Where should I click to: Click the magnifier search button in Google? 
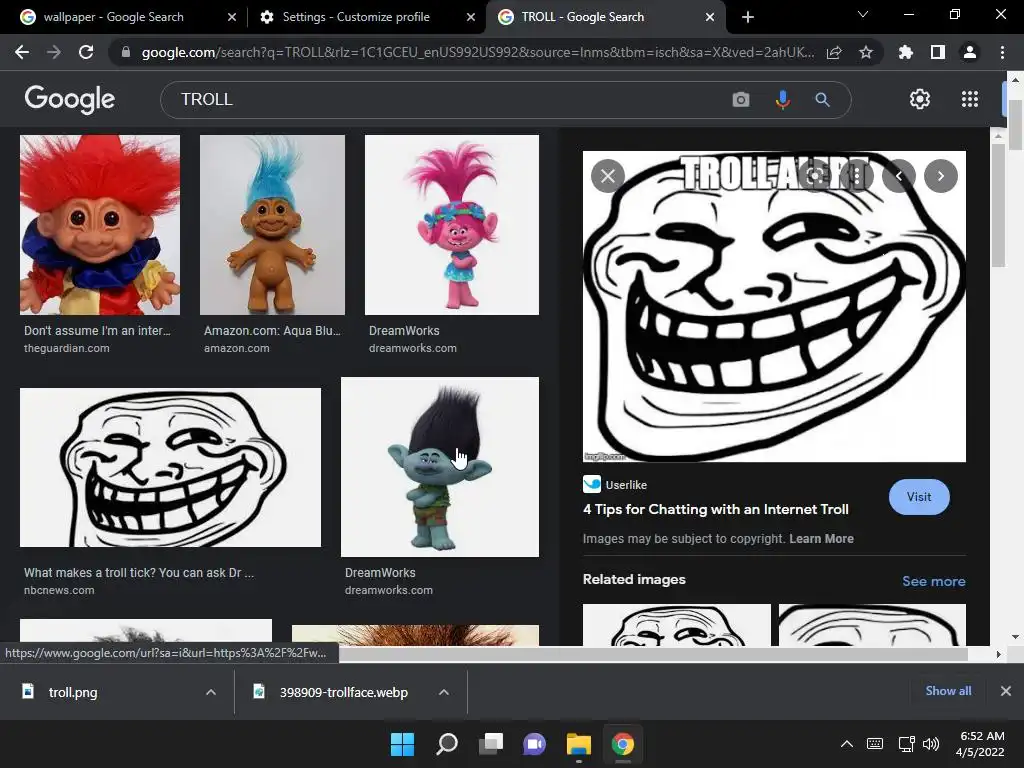point(823,99)
